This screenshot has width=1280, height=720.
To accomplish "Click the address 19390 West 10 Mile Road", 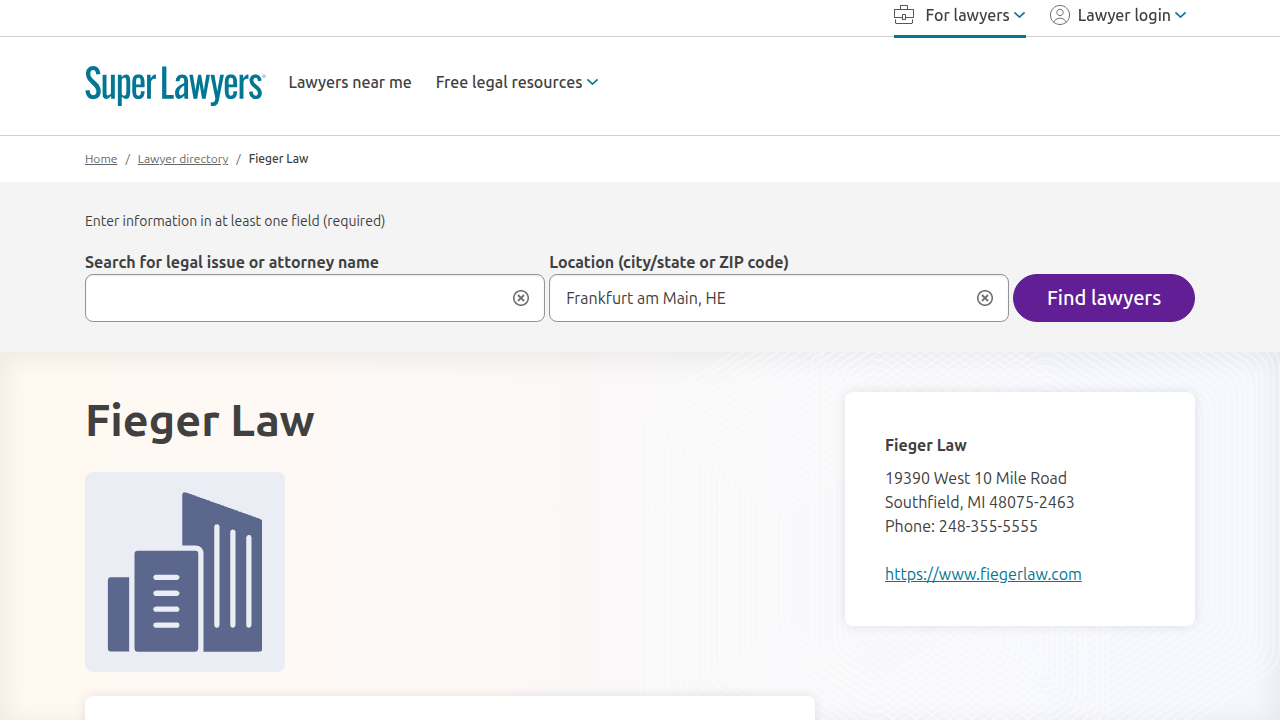I will (976, 478).
